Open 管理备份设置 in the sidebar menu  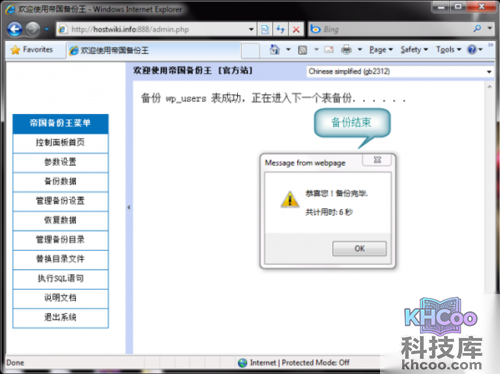click(60, 201)
